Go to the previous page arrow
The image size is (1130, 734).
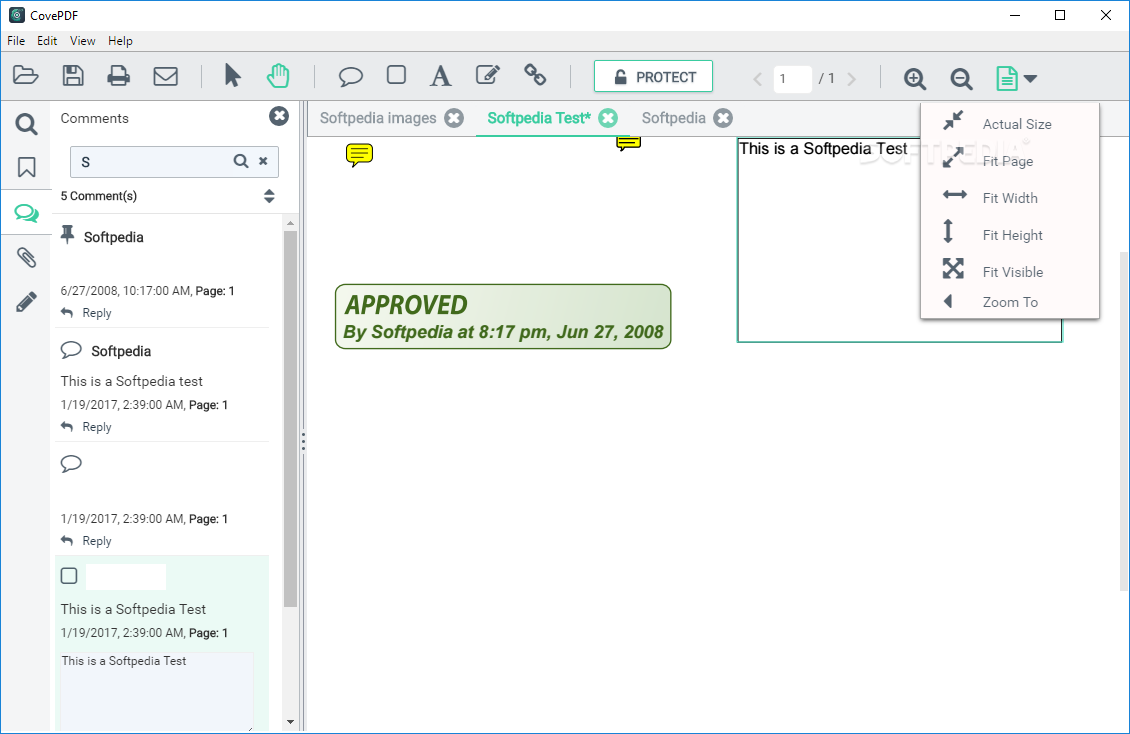tap(757, 79)
